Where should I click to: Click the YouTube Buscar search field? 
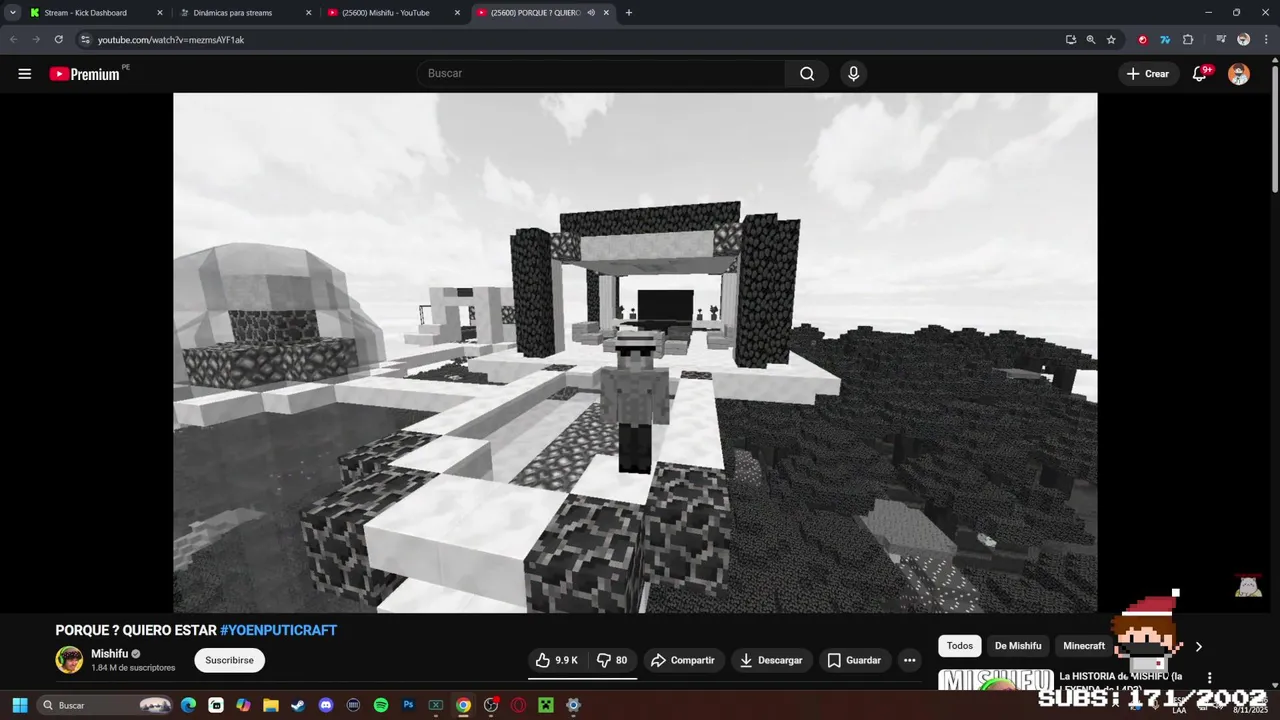600,74
